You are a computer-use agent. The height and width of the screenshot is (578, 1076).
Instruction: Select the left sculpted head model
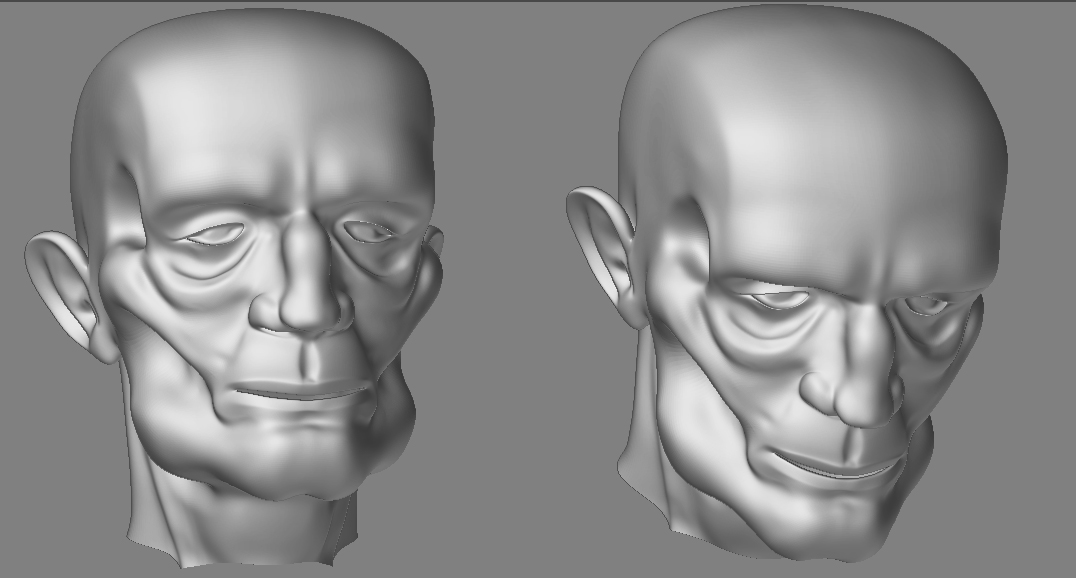(233, 288)
